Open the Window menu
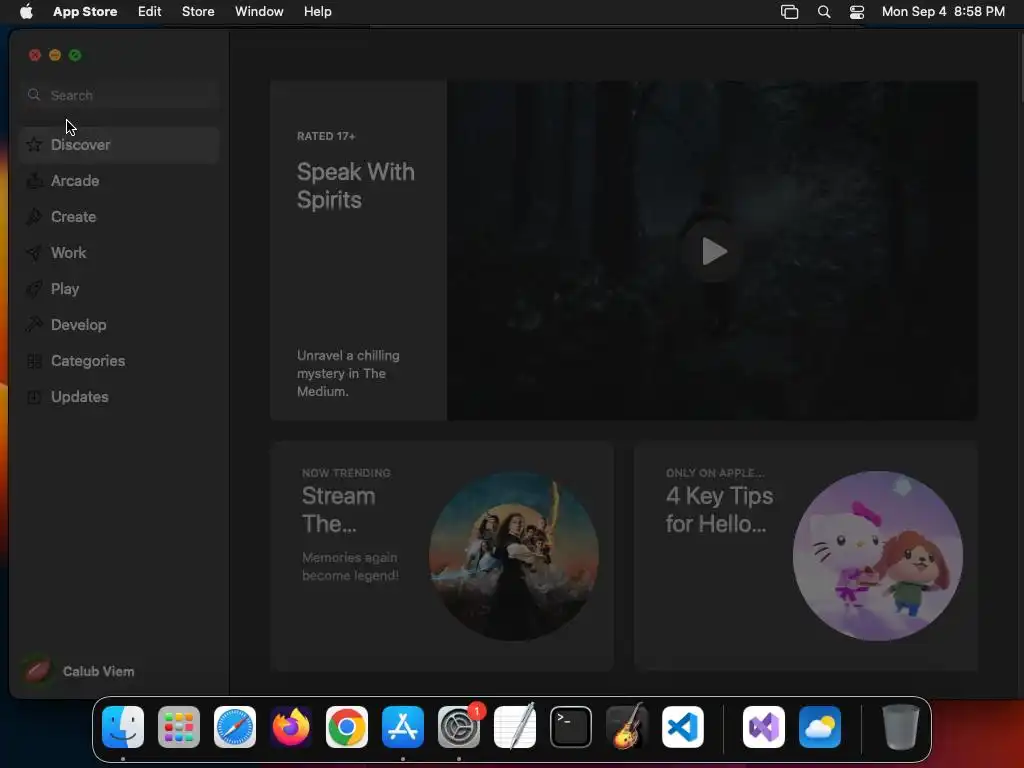Viewport: 1024px width, 768px height. point(259,12)
